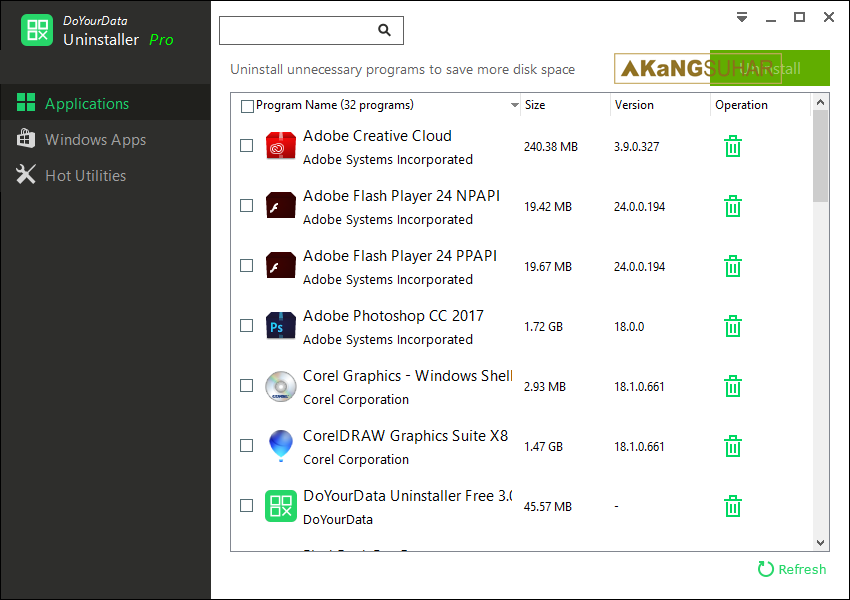Click the vertical scrollbar thumb
Screen dimensions: 850x600
click(x=820, y=156)
